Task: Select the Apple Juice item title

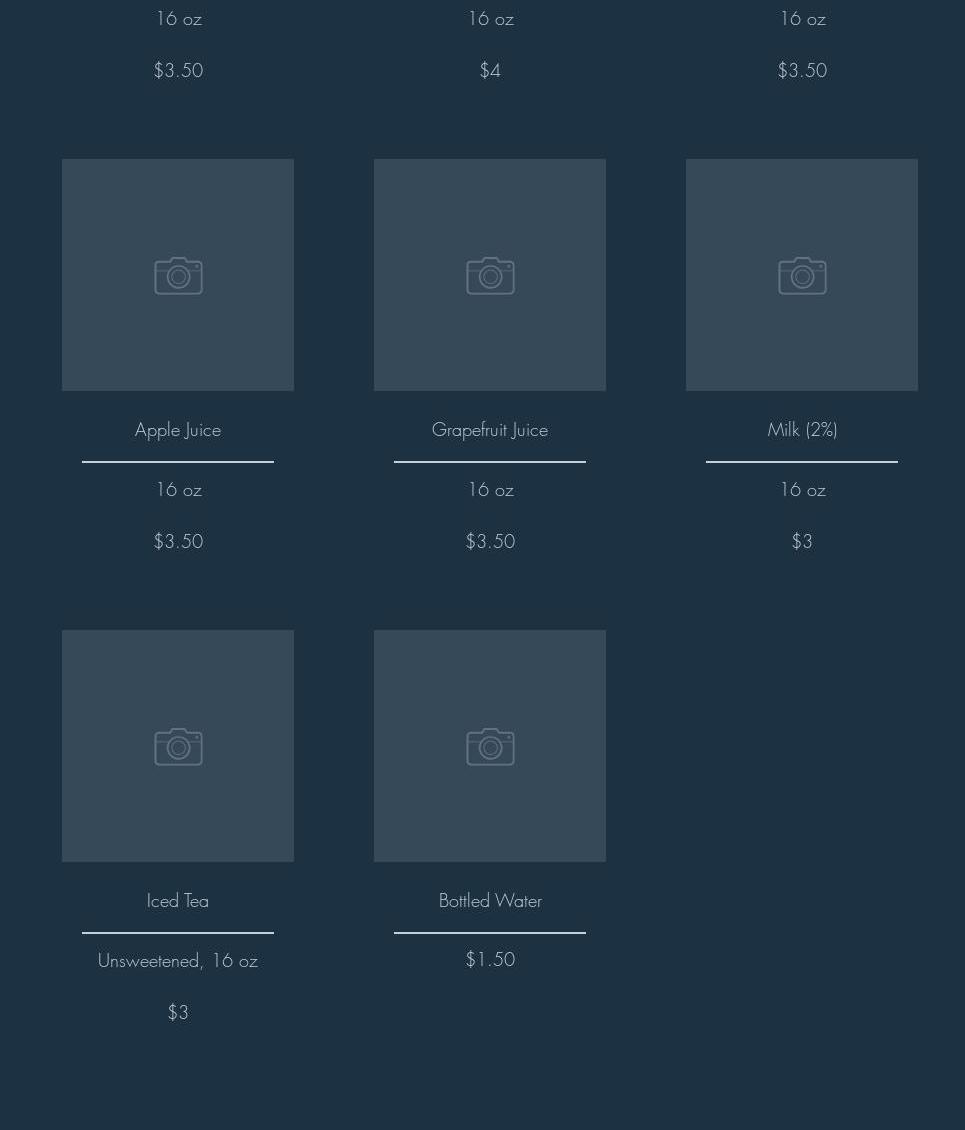Action: point(178,430)
